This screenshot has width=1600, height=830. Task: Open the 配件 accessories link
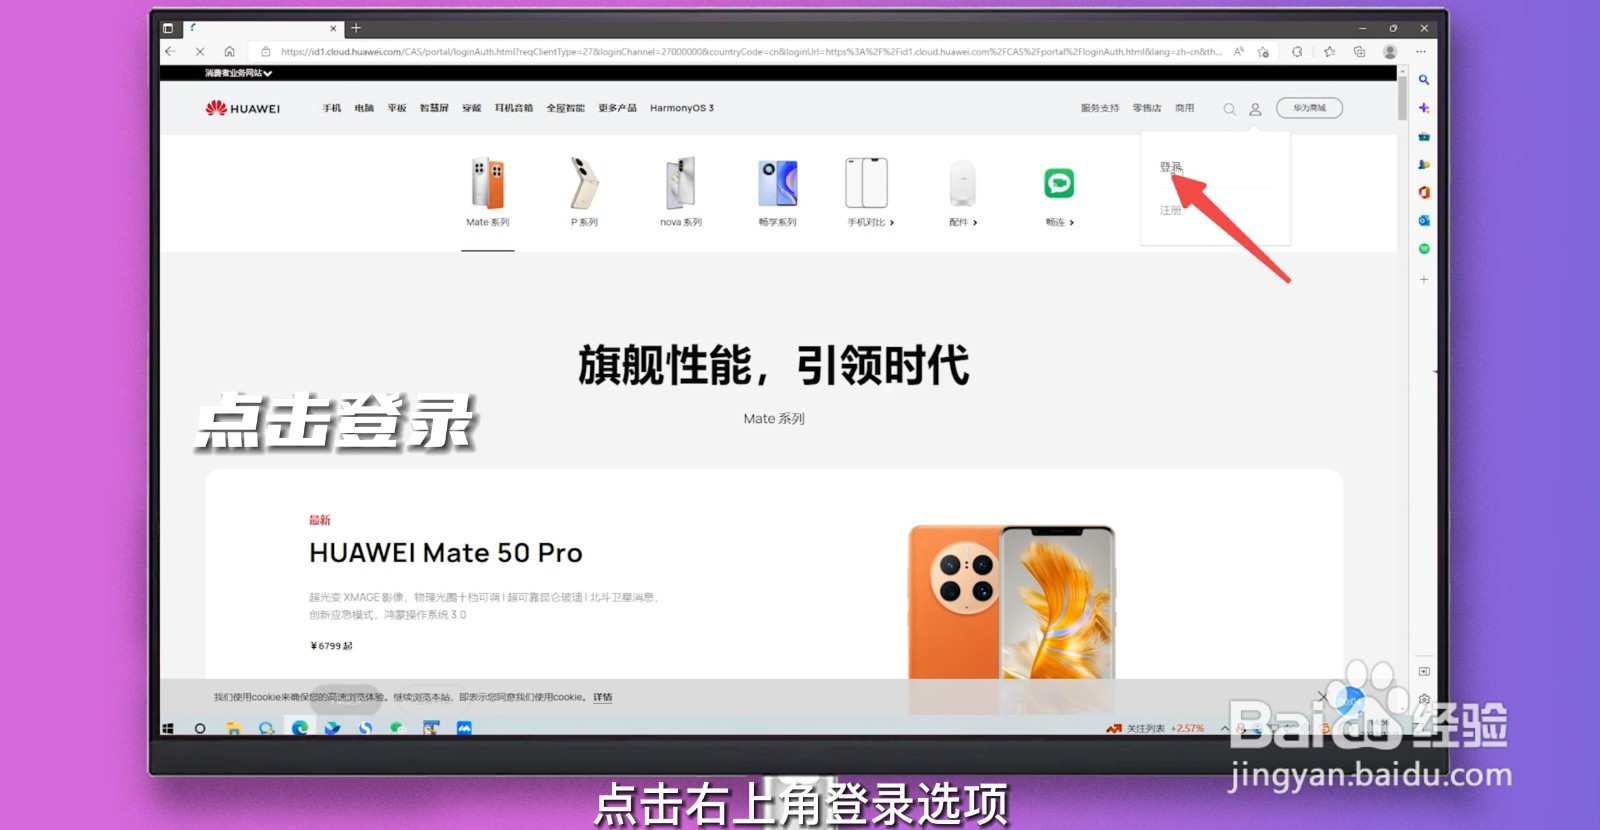click(963, 222)
